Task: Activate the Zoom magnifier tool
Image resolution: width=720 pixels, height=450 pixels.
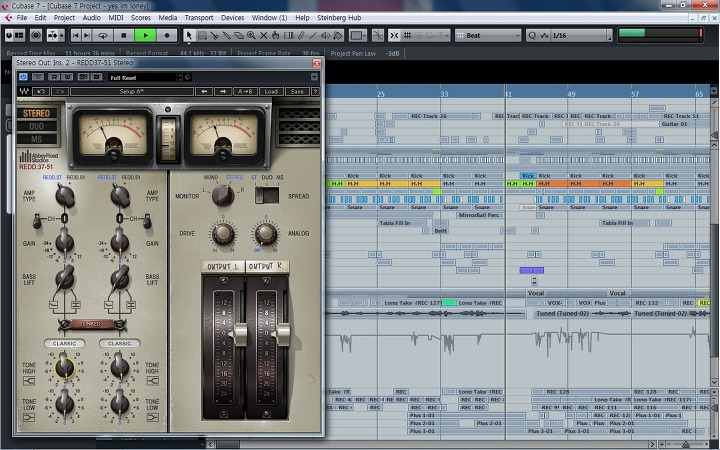Action: tap(251, 35)
